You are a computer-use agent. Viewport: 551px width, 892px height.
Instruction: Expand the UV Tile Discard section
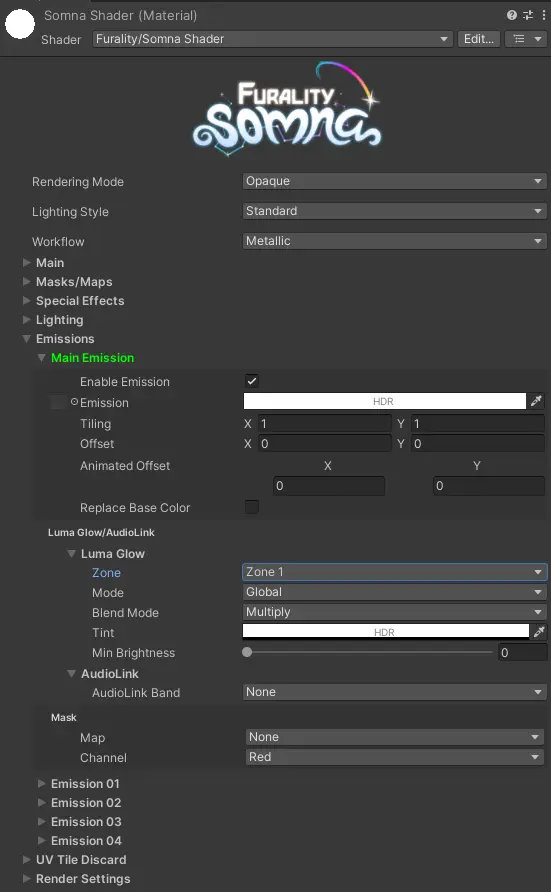tap(26, 860)
